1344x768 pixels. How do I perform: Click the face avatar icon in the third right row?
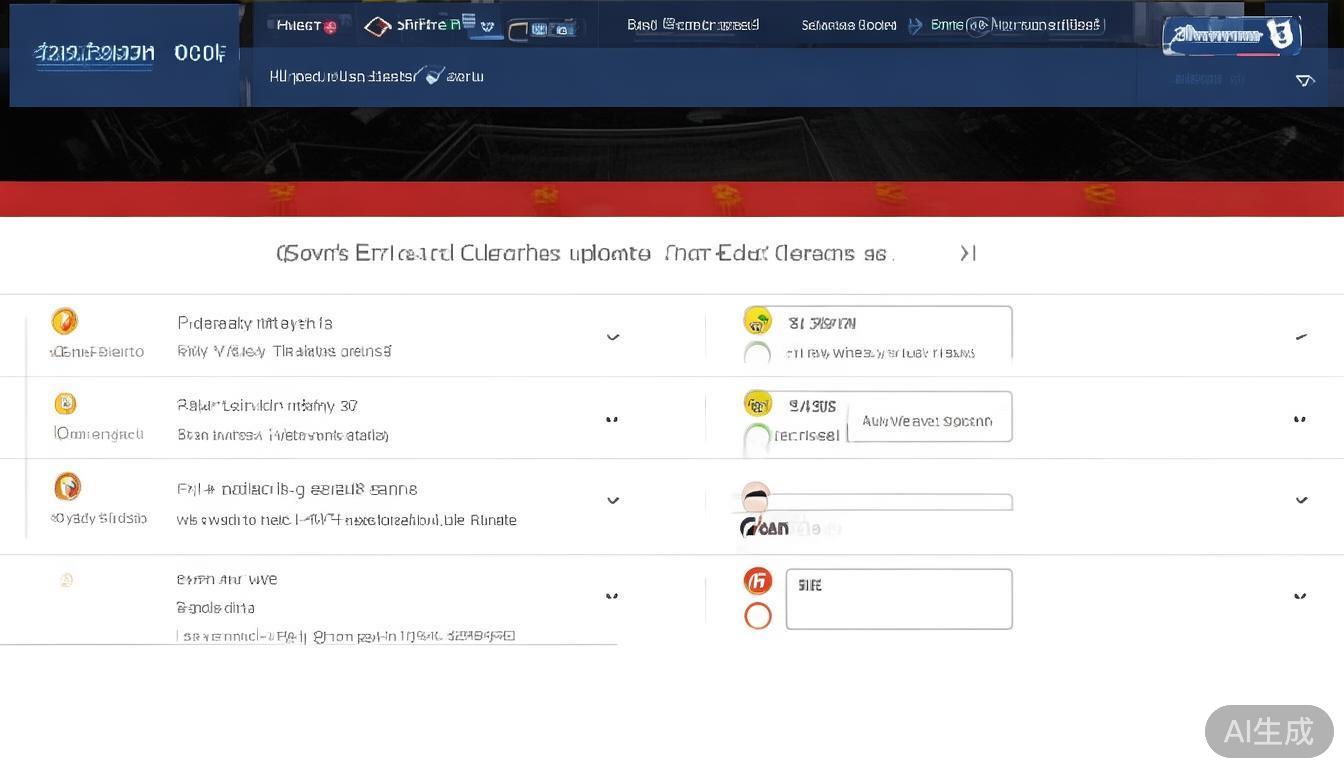(x=756, y=496)
